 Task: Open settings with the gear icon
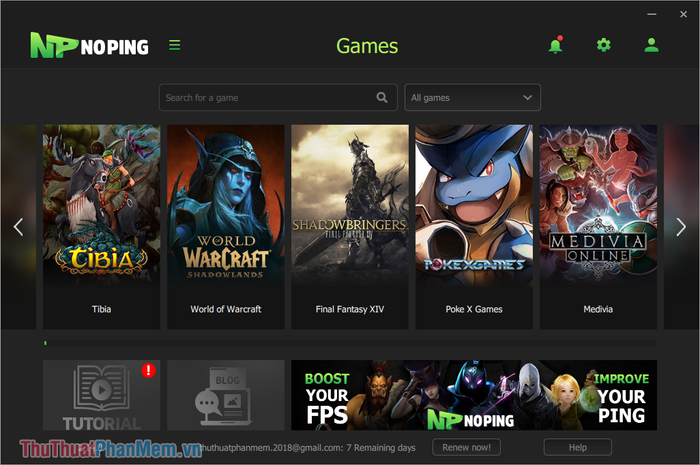(604, 45)
